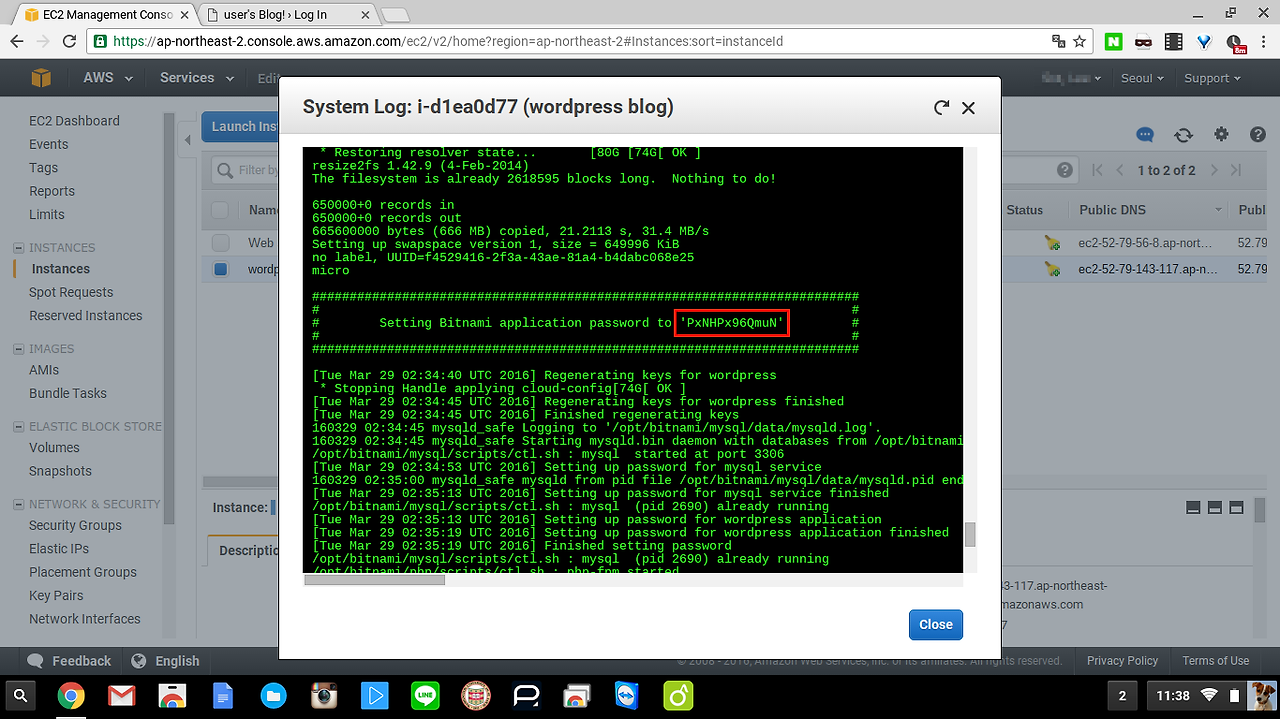Click the alarm icon in the ec2-52-79-56-8 row

point(1052,243)
